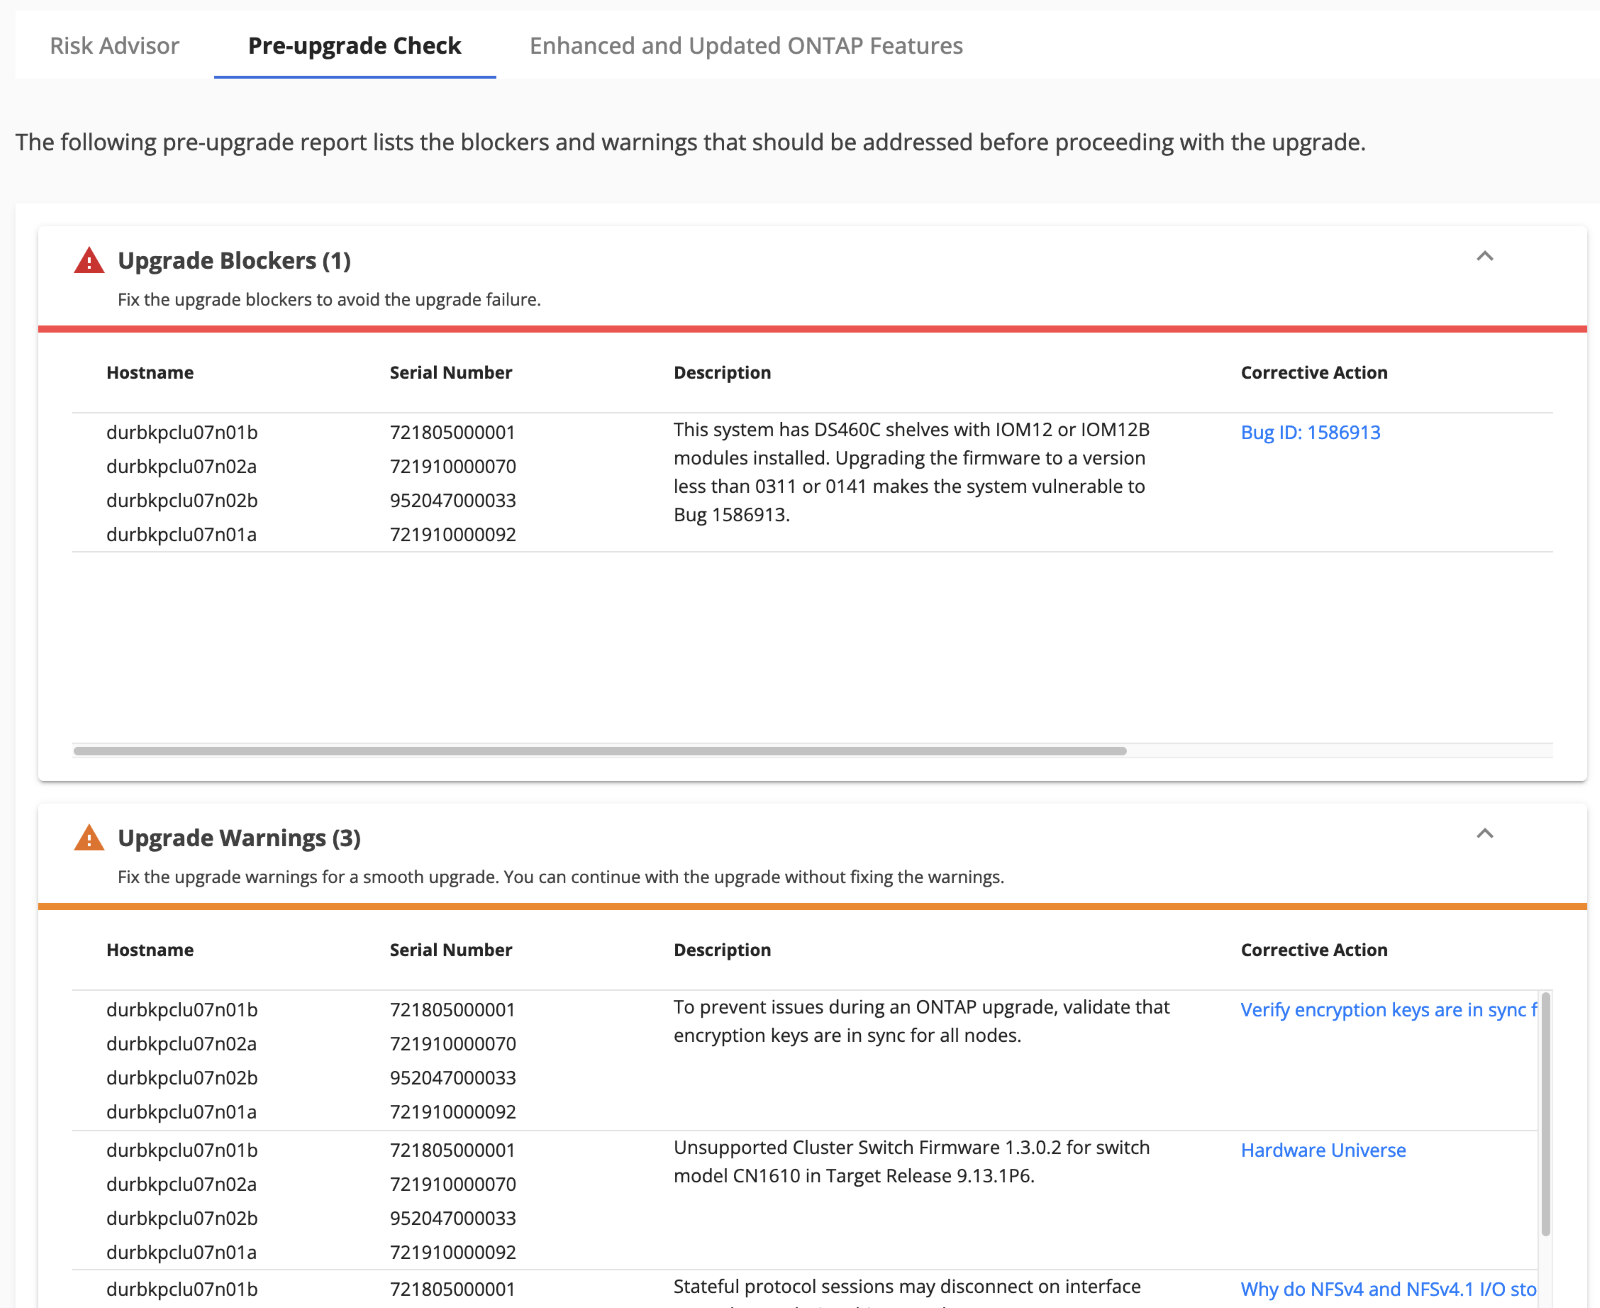Switch to the Risk Advisor tab
The height and width of the screenshot is (1308, 1600).
pos(114,46)
